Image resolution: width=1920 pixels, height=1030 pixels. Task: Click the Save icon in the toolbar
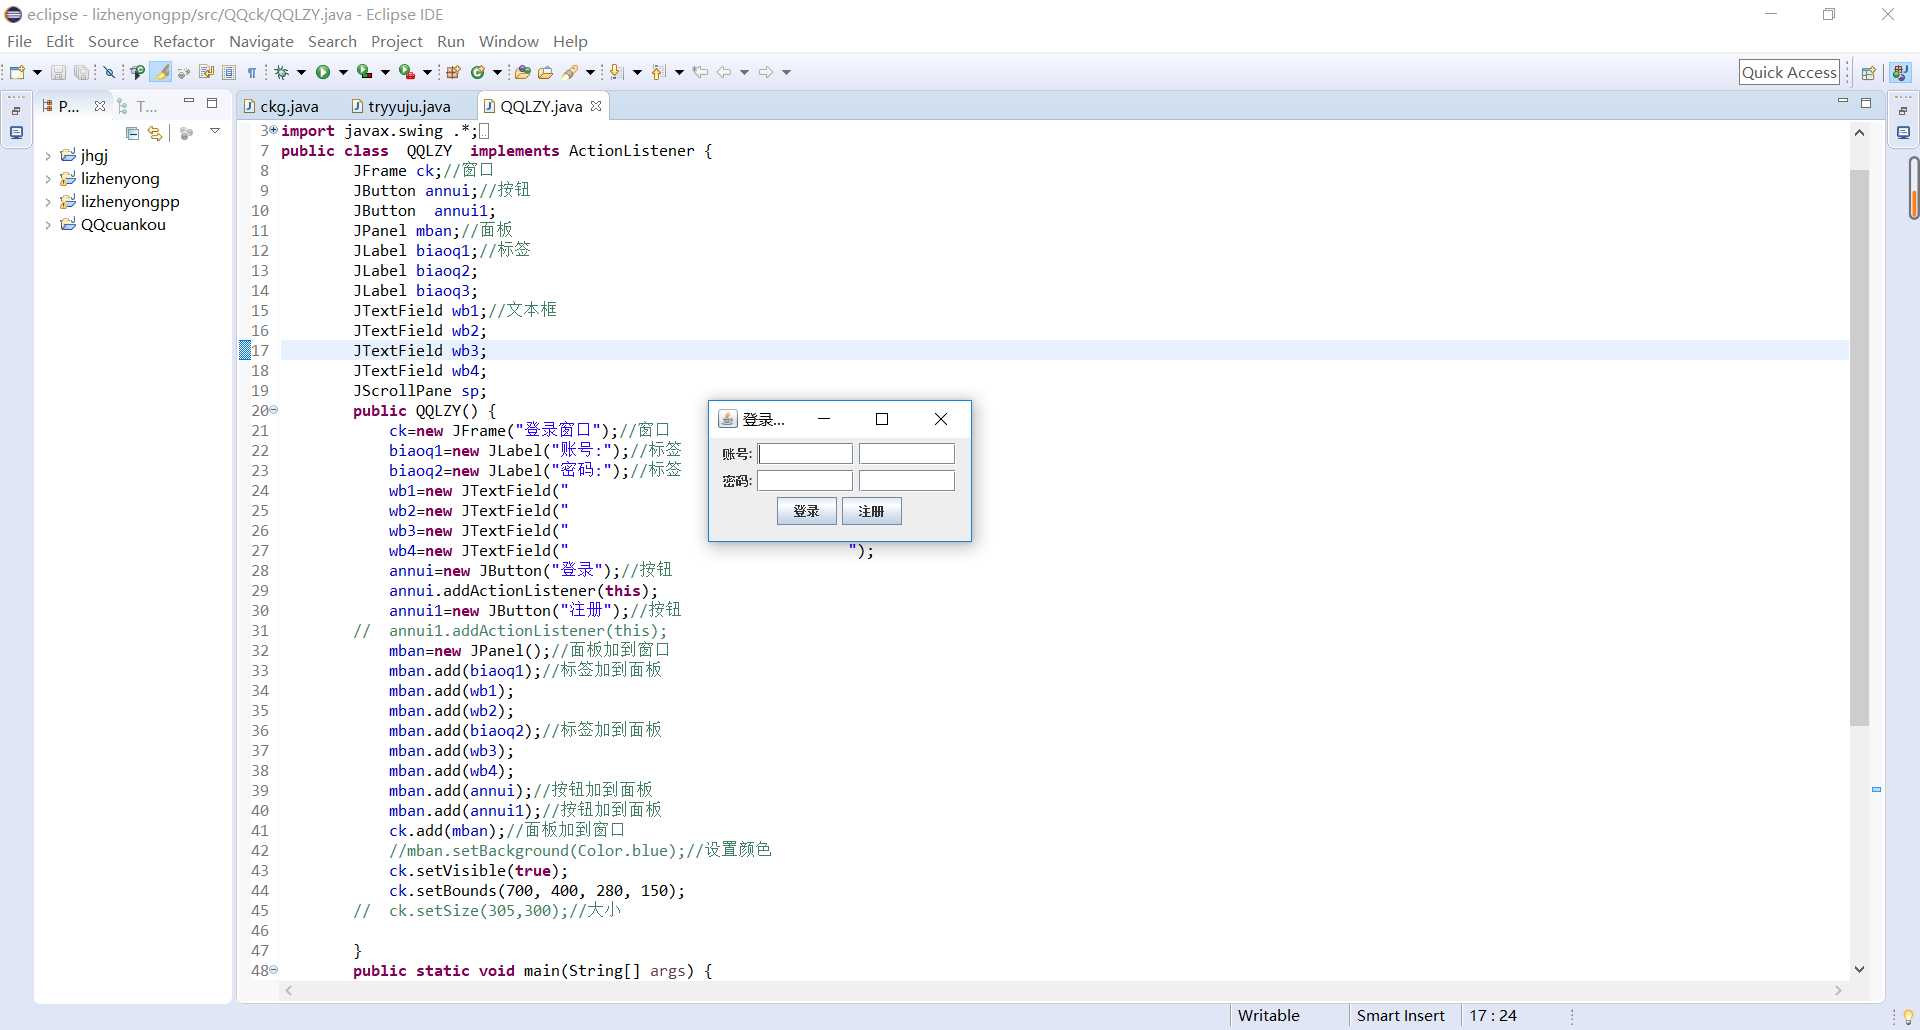tap(58, 72)
